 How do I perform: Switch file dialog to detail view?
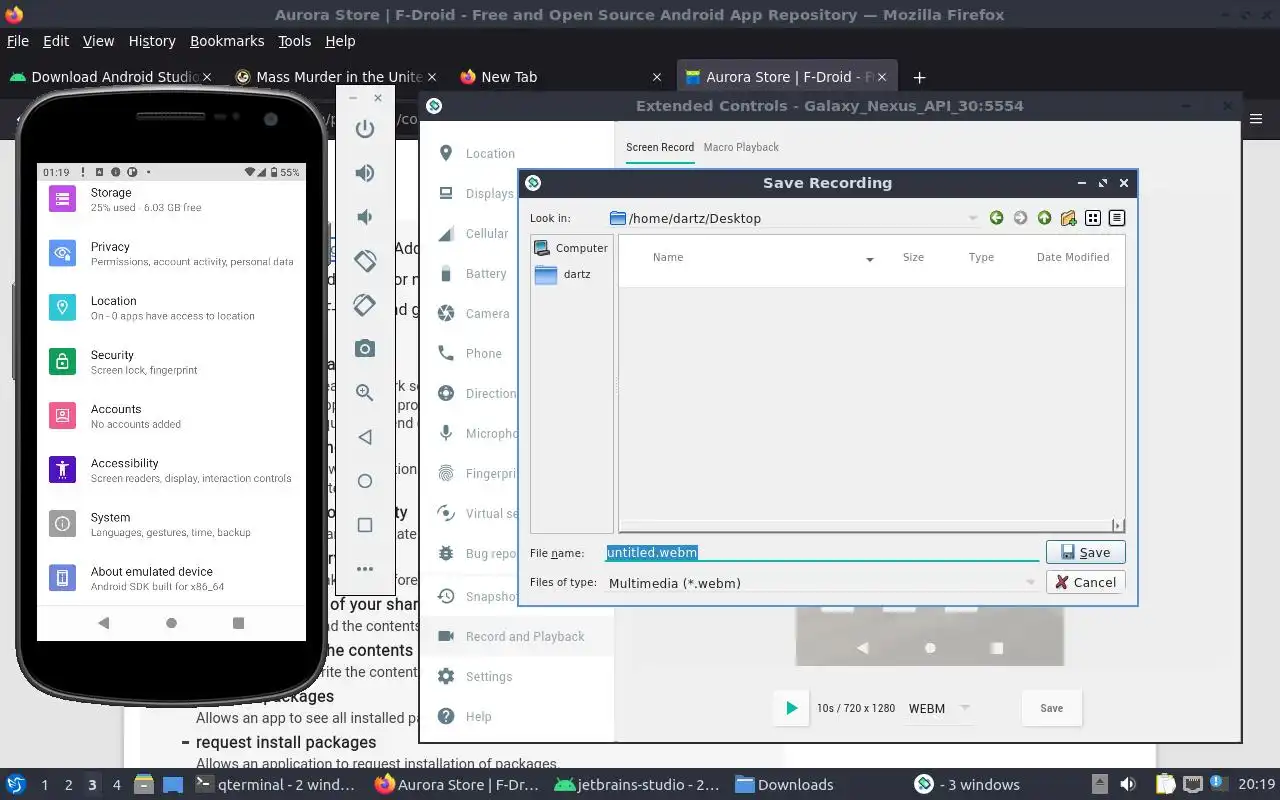(x=1117, y=218)
